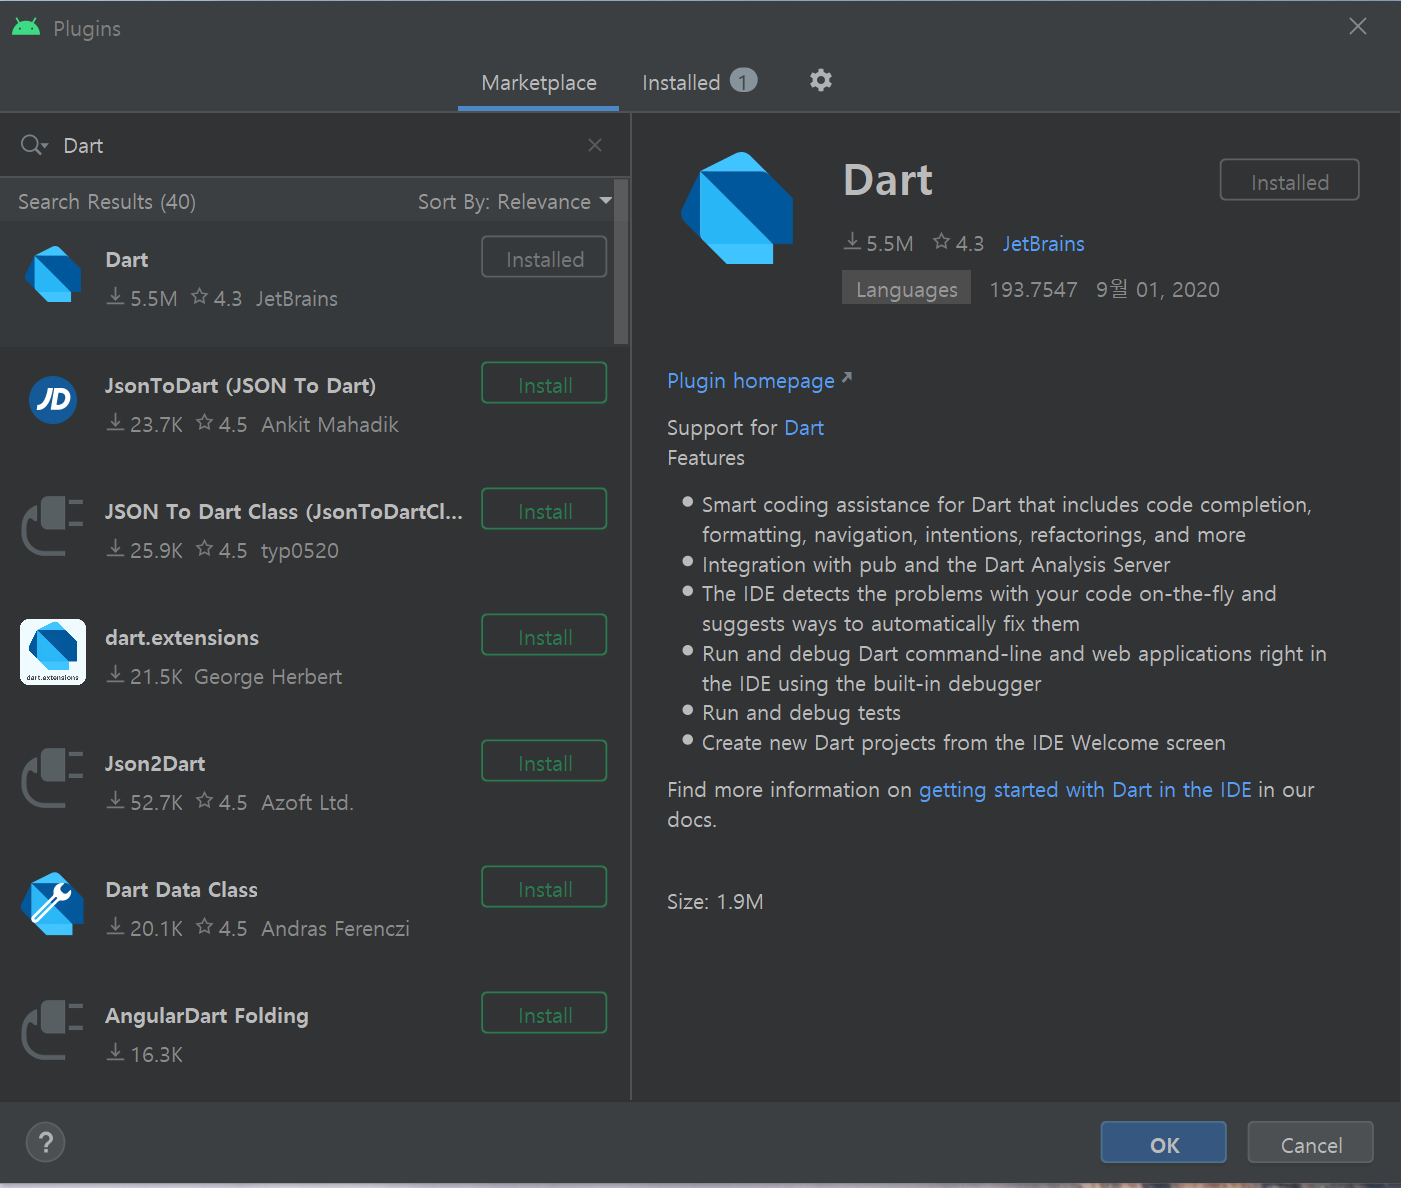Viewport: 1401px width, 1188px height.
Task: Install the Json2Dart plugin
Action: click(544, 761)
